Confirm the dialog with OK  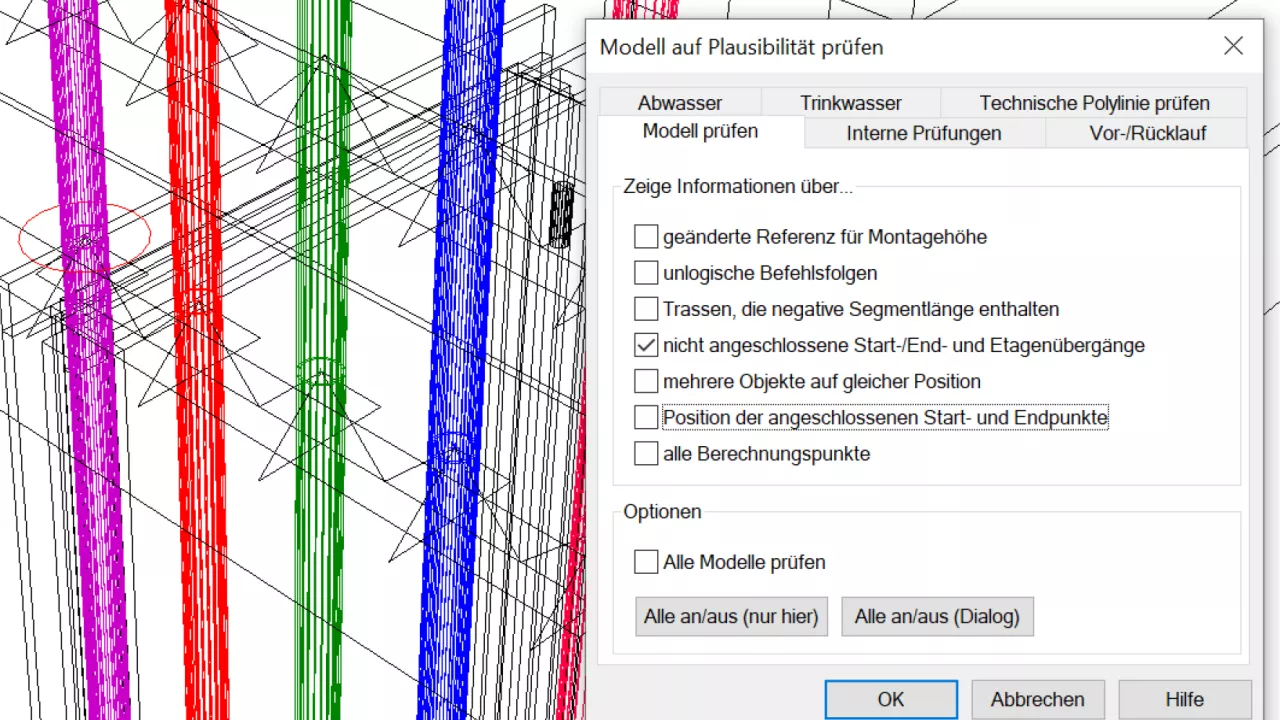pyautogui.click(x=890, y=699)
